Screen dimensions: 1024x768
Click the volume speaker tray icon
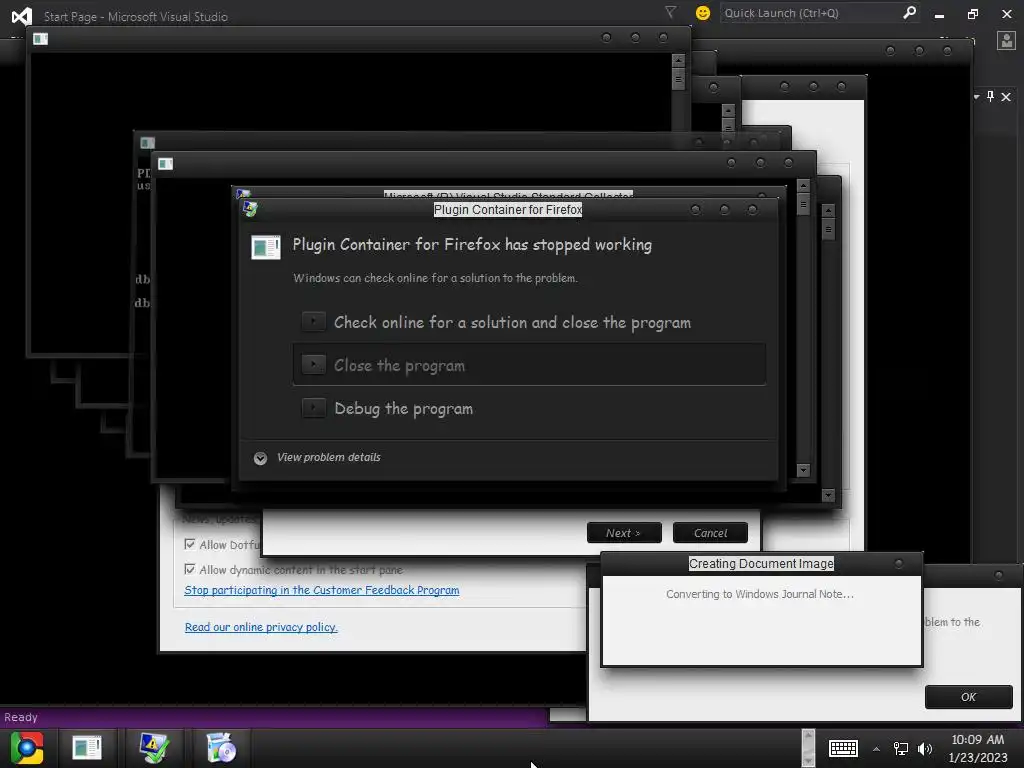(x=925, y=749)
